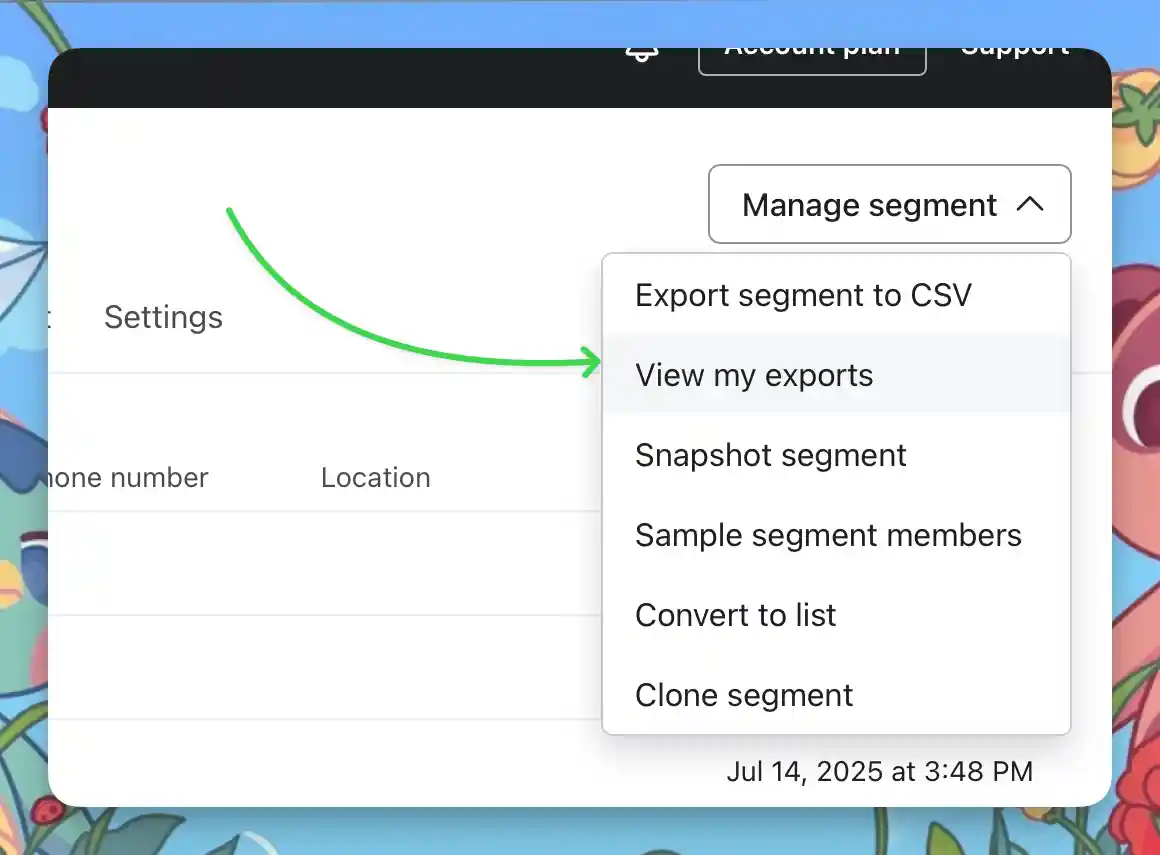
Task: Switch to the Settings tab
Action: pos(163,317)
